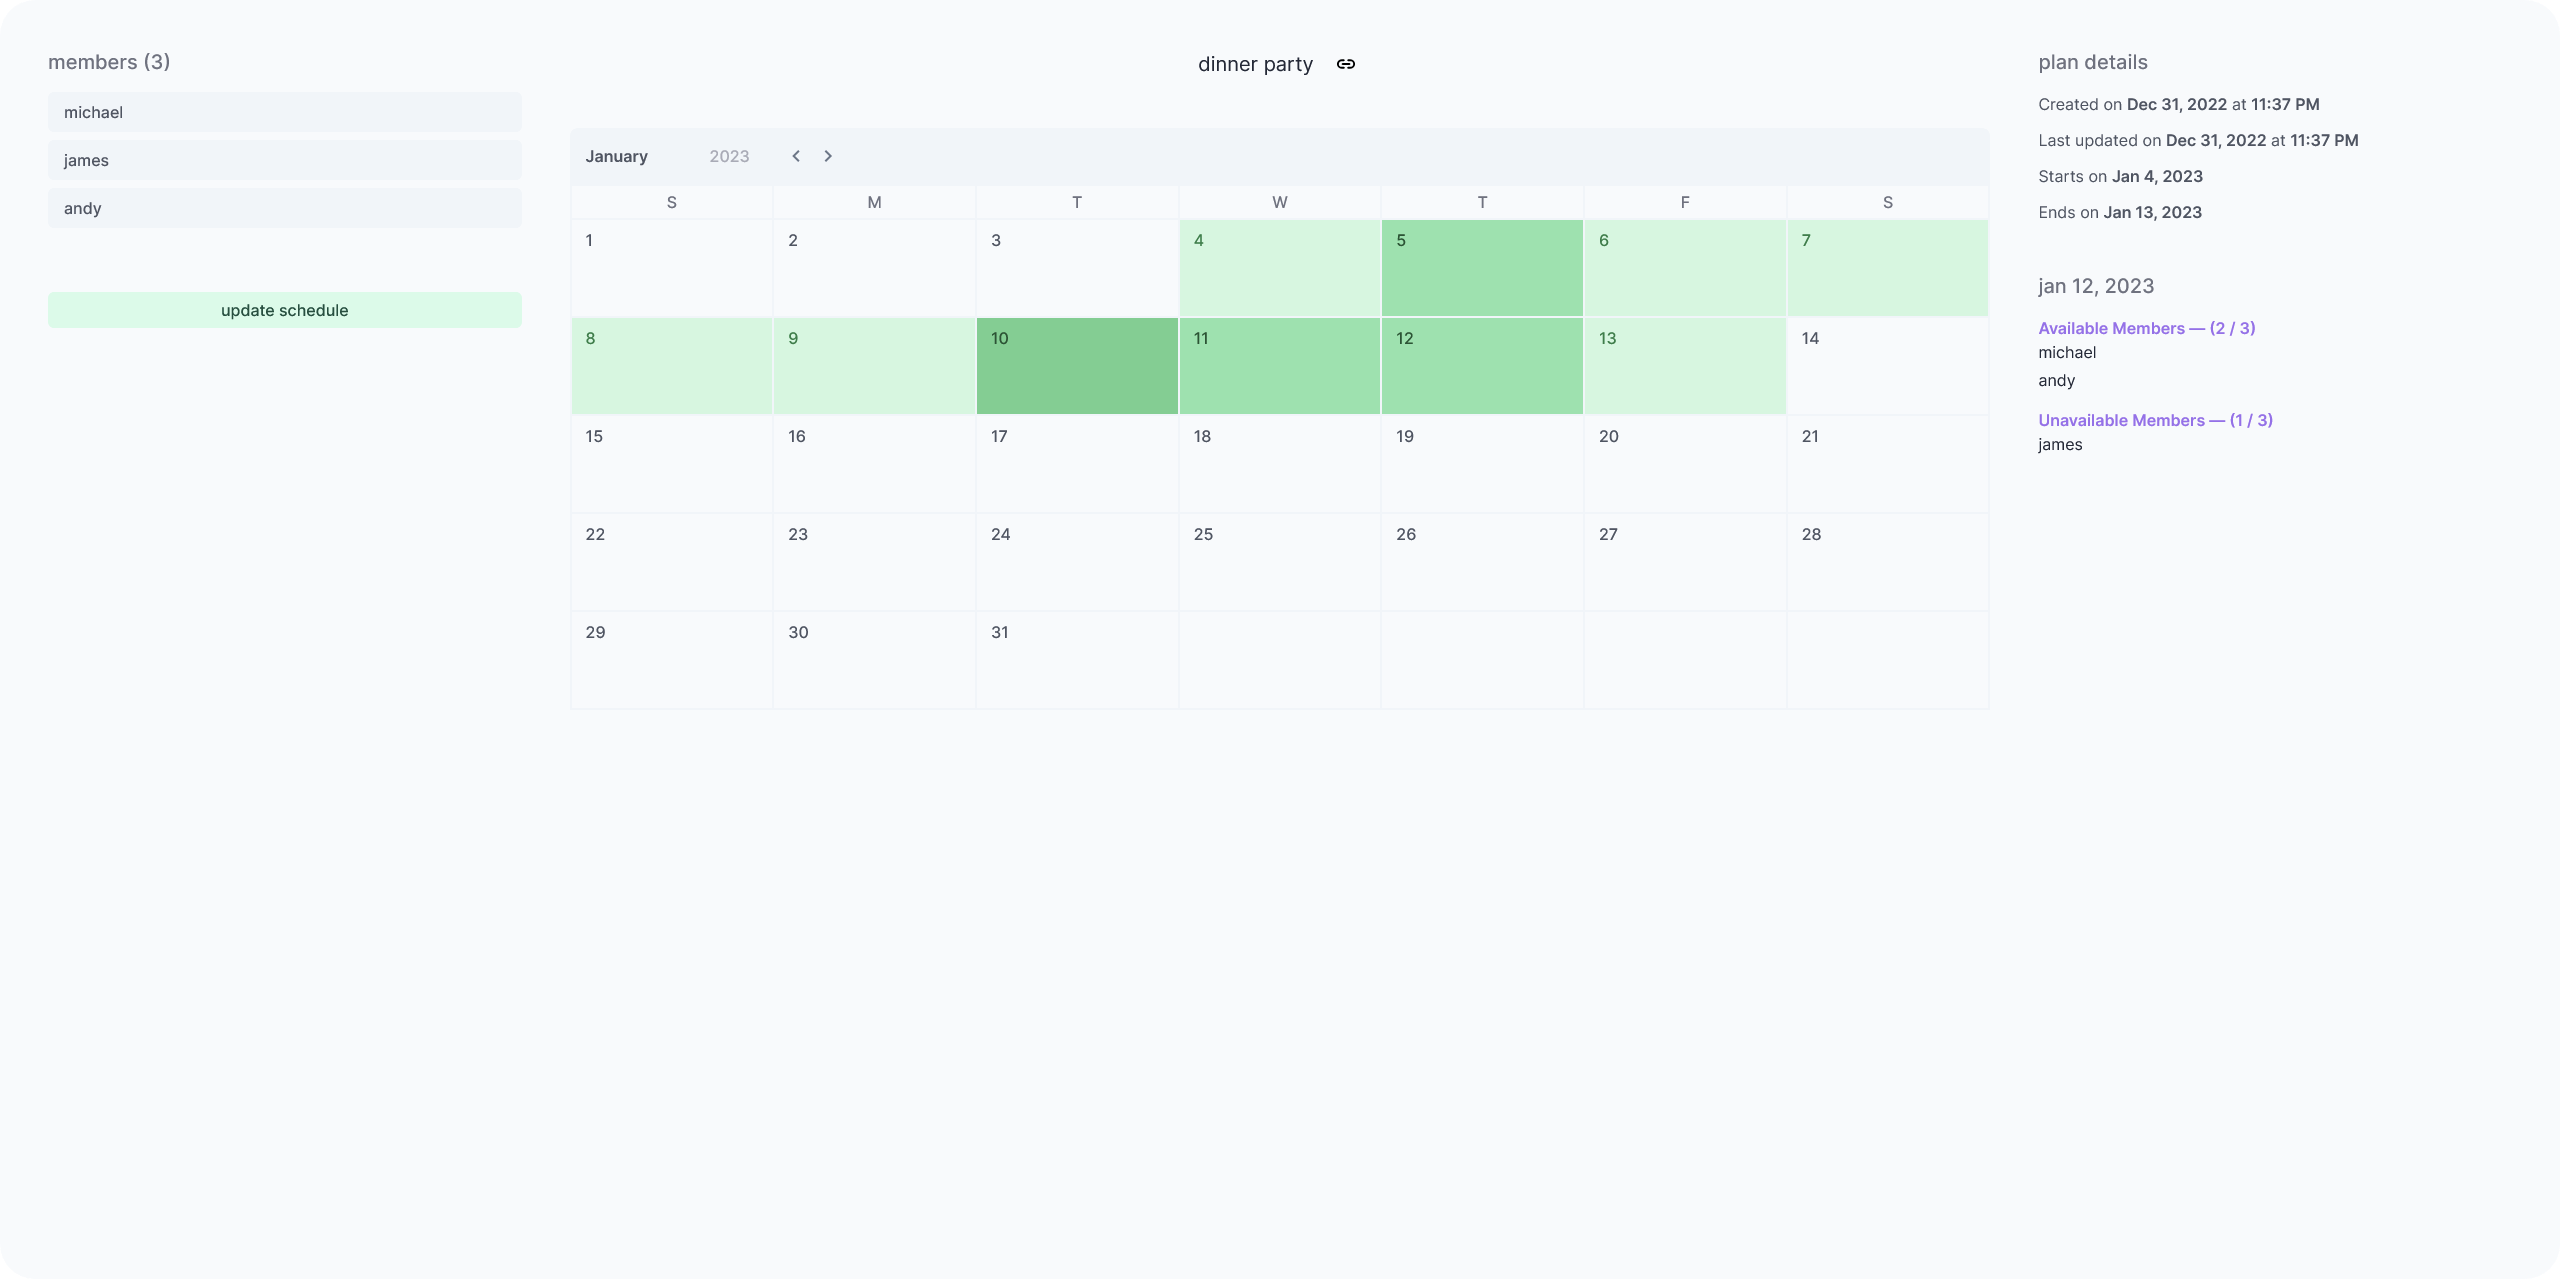The height and width of the screenshot is (1279, 2560).
Task: Select January 13 end date cell
Action: [1684, 366]
